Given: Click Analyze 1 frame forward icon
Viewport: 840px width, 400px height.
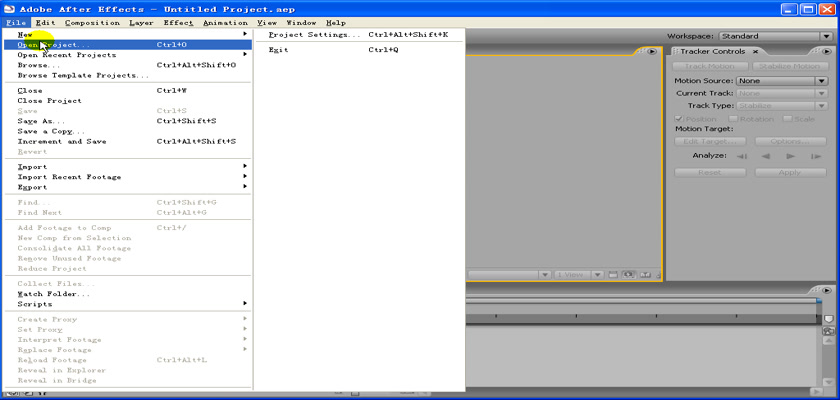Looking at the screenshot, I should pos(816,156).
